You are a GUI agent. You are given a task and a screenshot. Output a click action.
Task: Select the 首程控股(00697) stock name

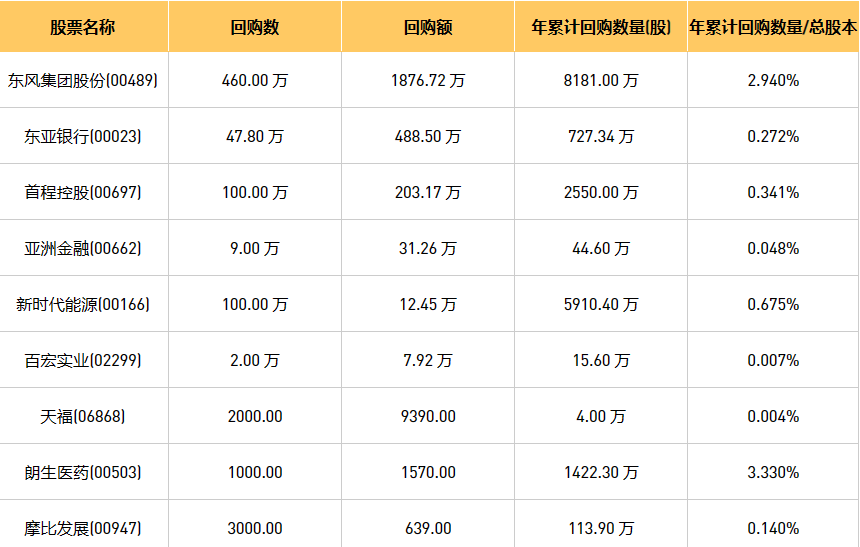tap(83, 192)
